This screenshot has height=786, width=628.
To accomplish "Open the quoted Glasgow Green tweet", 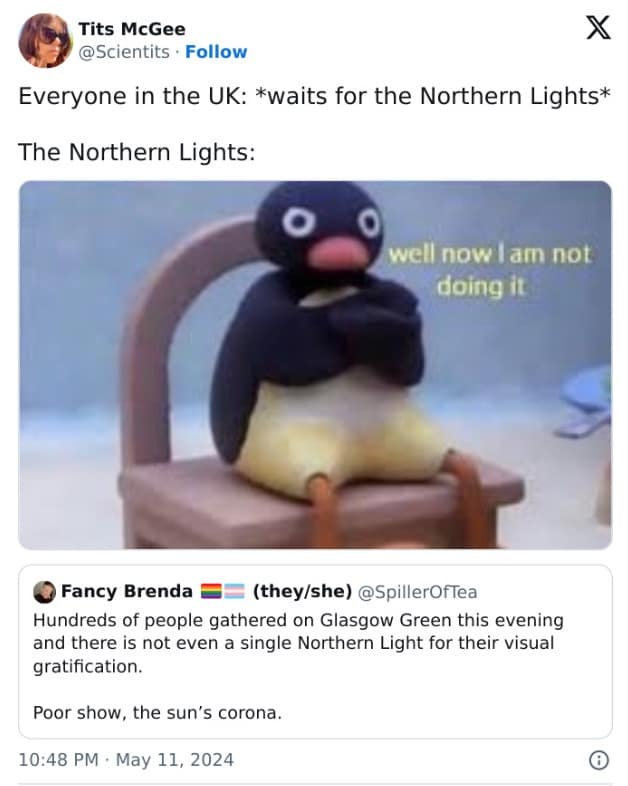I will coord(315,652).
